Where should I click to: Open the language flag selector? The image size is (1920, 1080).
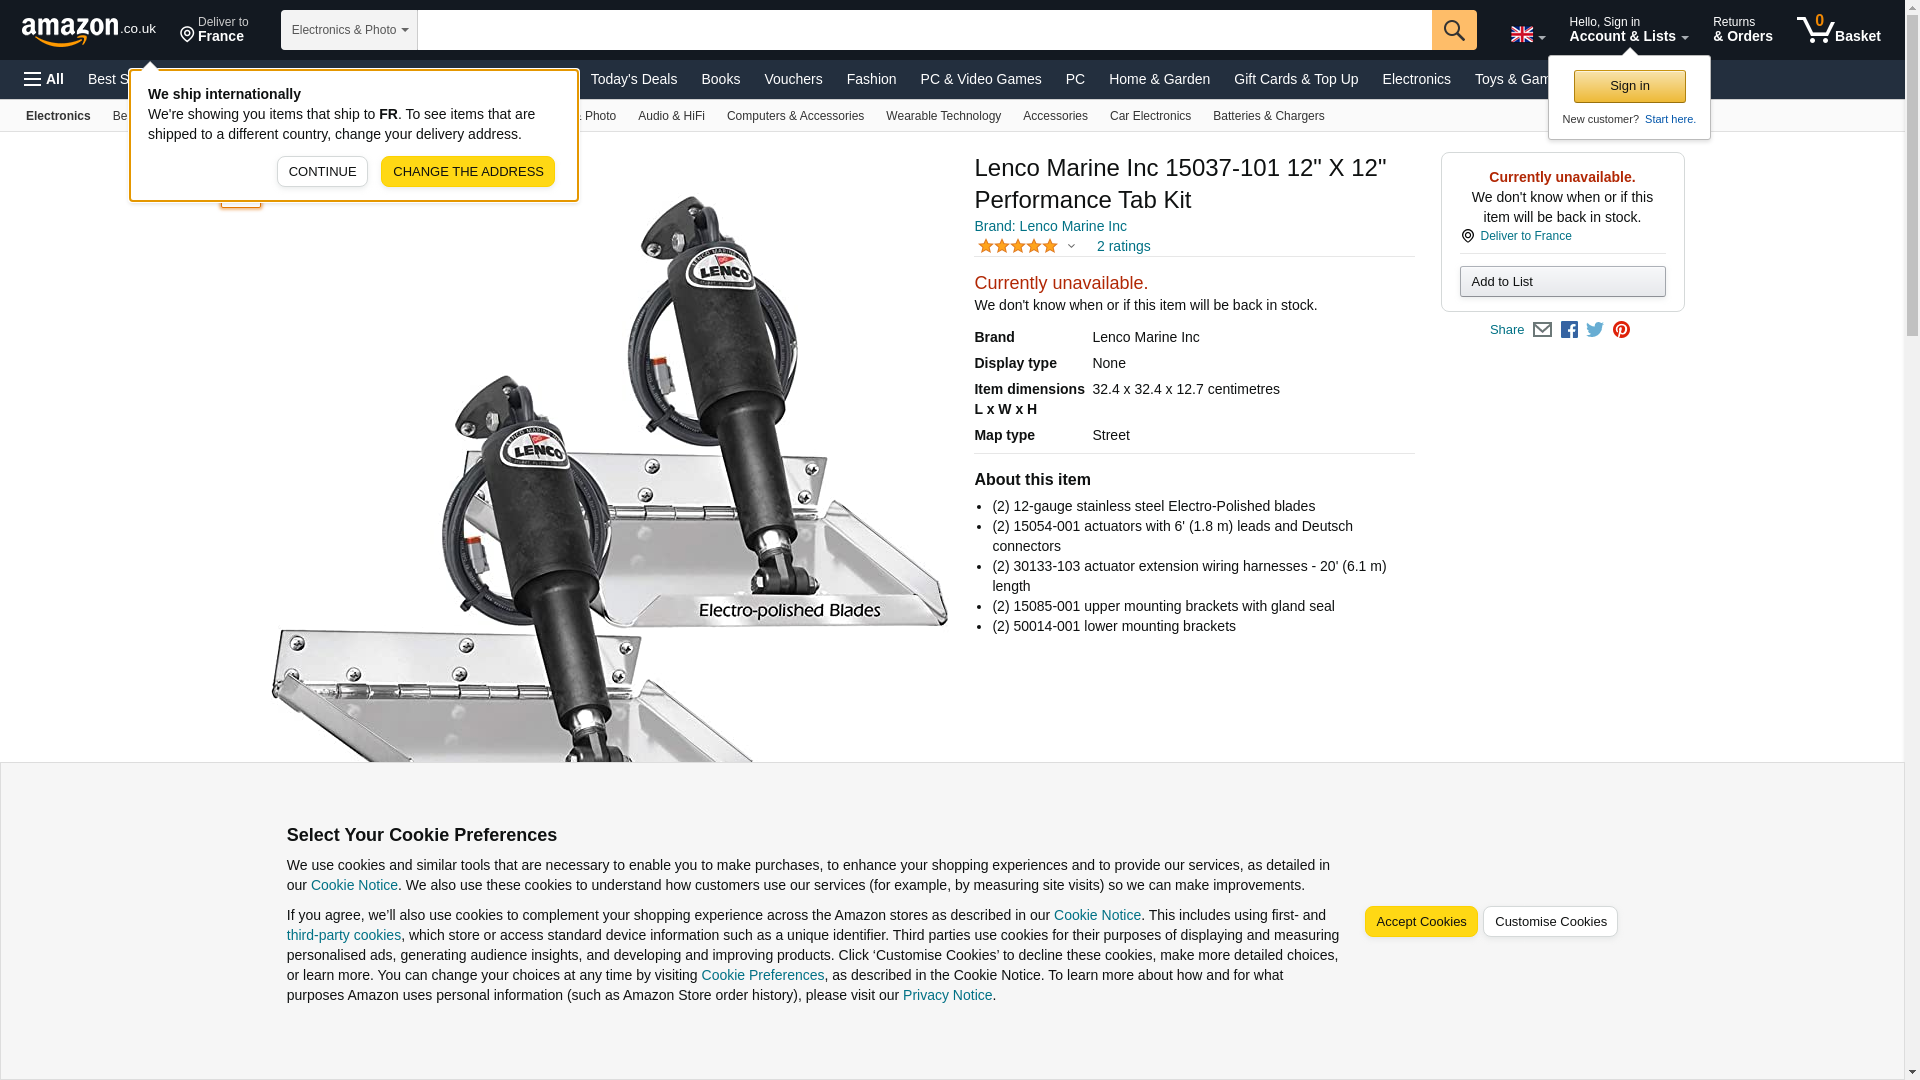click(x=1527, y=35)
